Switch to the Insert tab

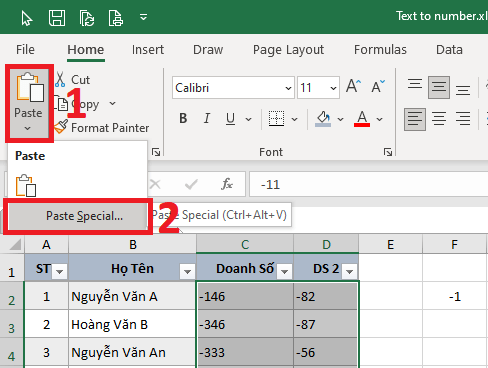148,50
